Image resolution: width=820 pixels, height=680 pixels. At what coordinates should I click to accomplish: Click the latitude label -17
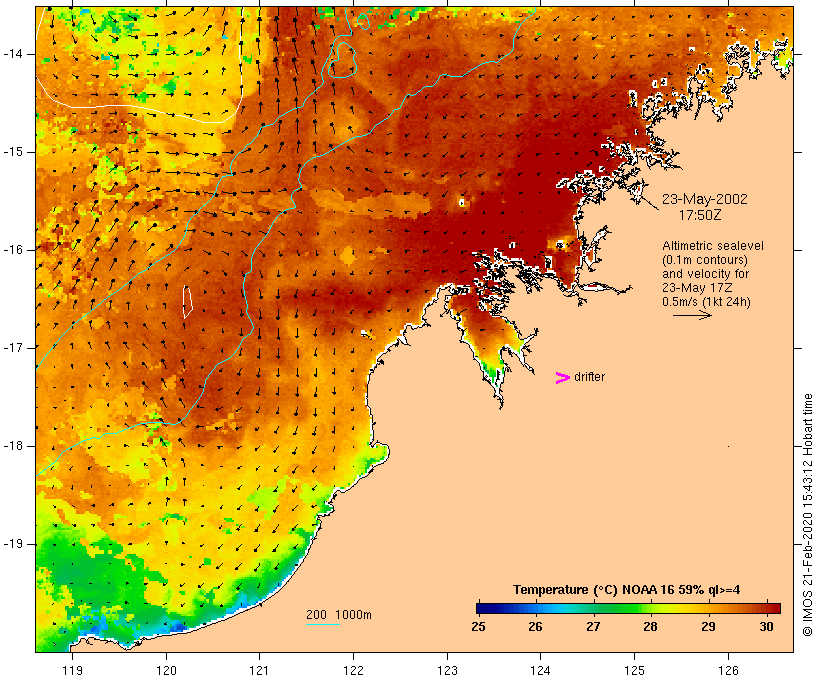point(12,348)
